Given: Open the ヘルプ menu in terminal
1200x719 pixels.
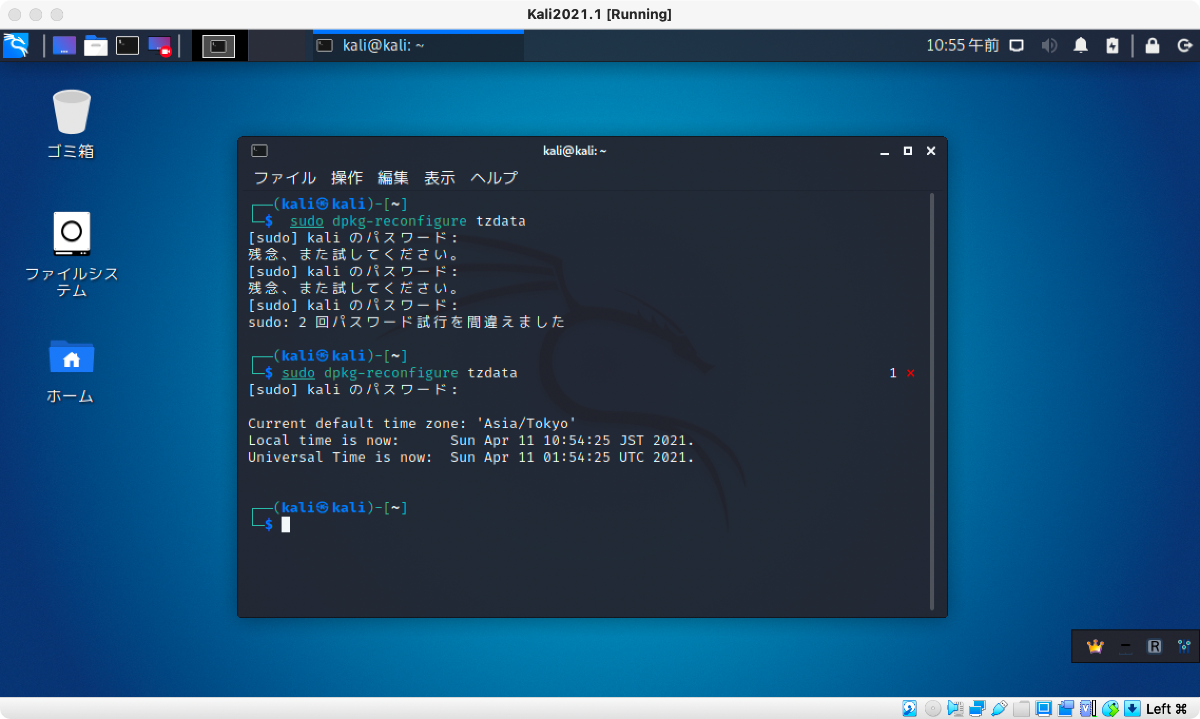Looking at the screenshot, I should [x=494, y=178].
